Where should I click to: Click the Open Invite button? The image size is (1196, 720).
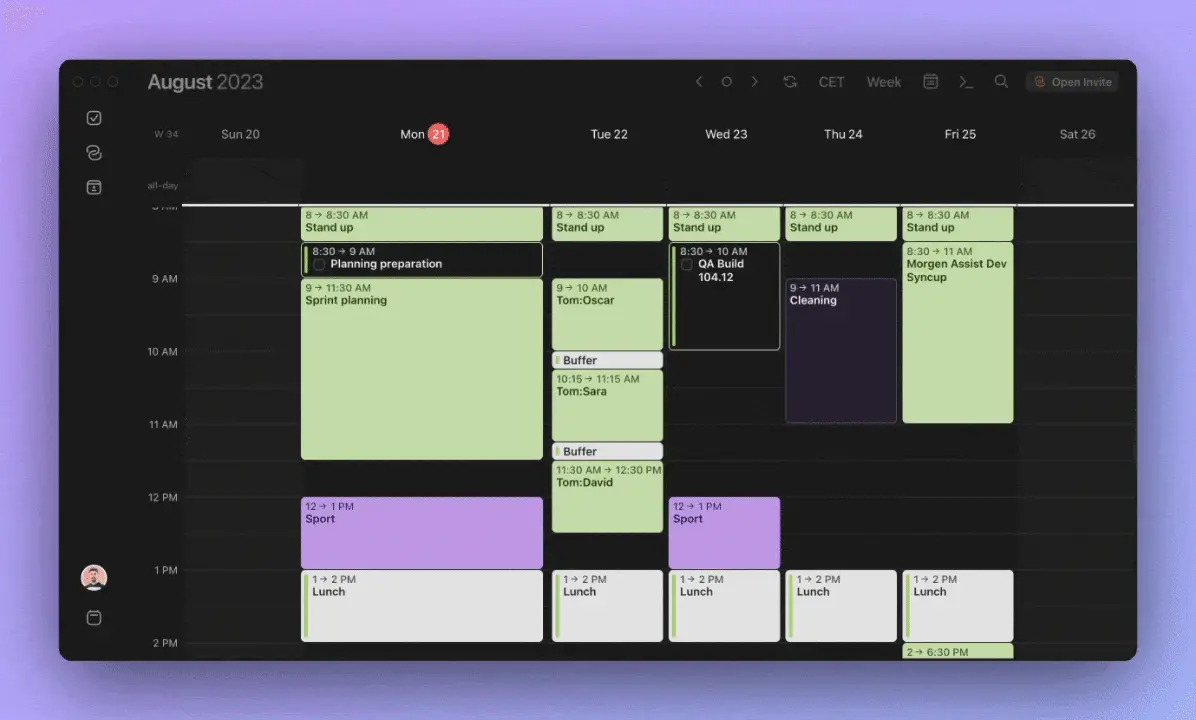pyautogui.click(x=1072, y=81)
